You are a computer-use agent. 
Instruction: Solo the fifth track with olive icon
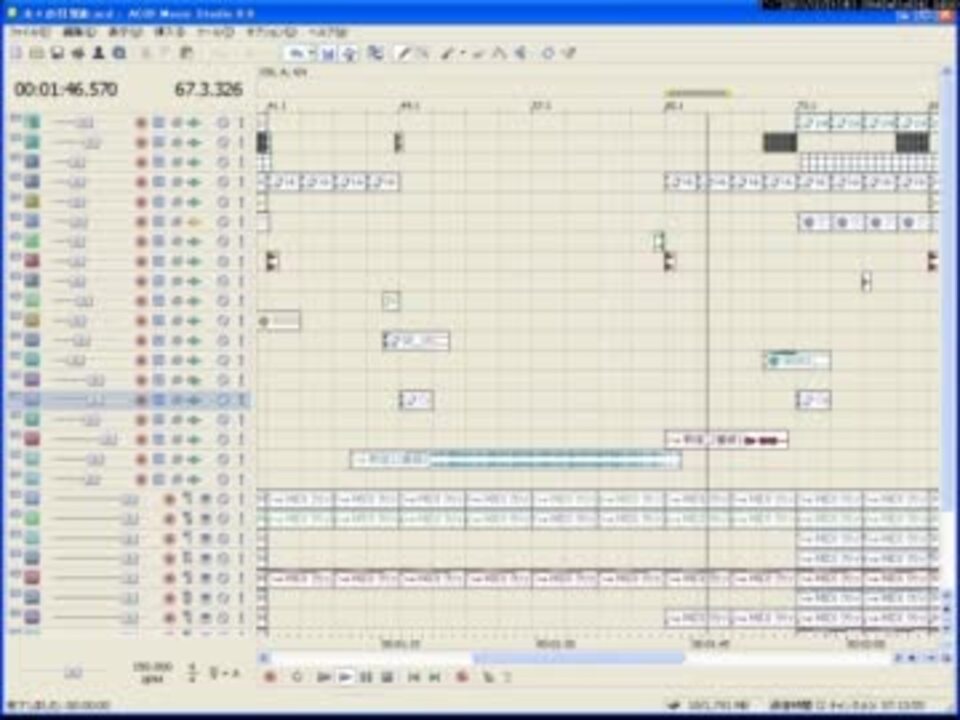tap(241, 202)
